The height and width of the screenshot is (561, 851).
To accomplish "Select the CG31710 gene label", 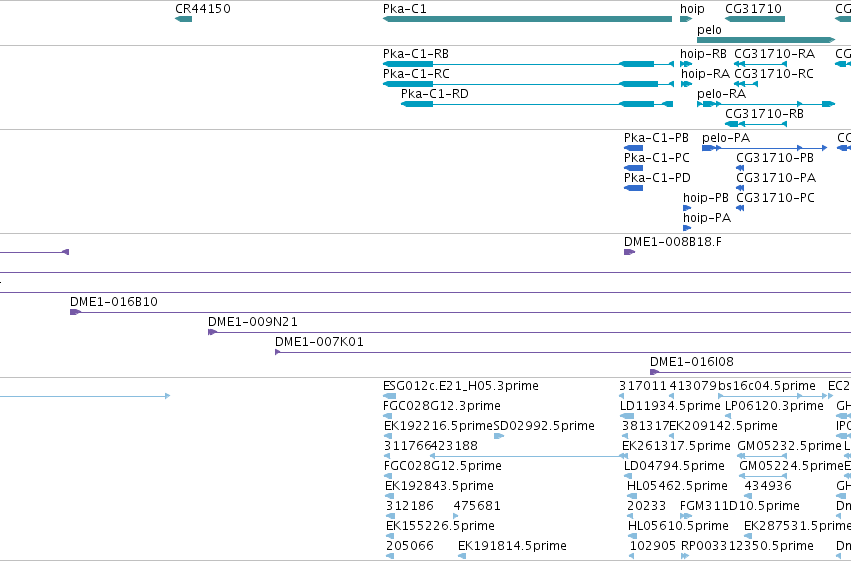I will [x=753, y=9].
